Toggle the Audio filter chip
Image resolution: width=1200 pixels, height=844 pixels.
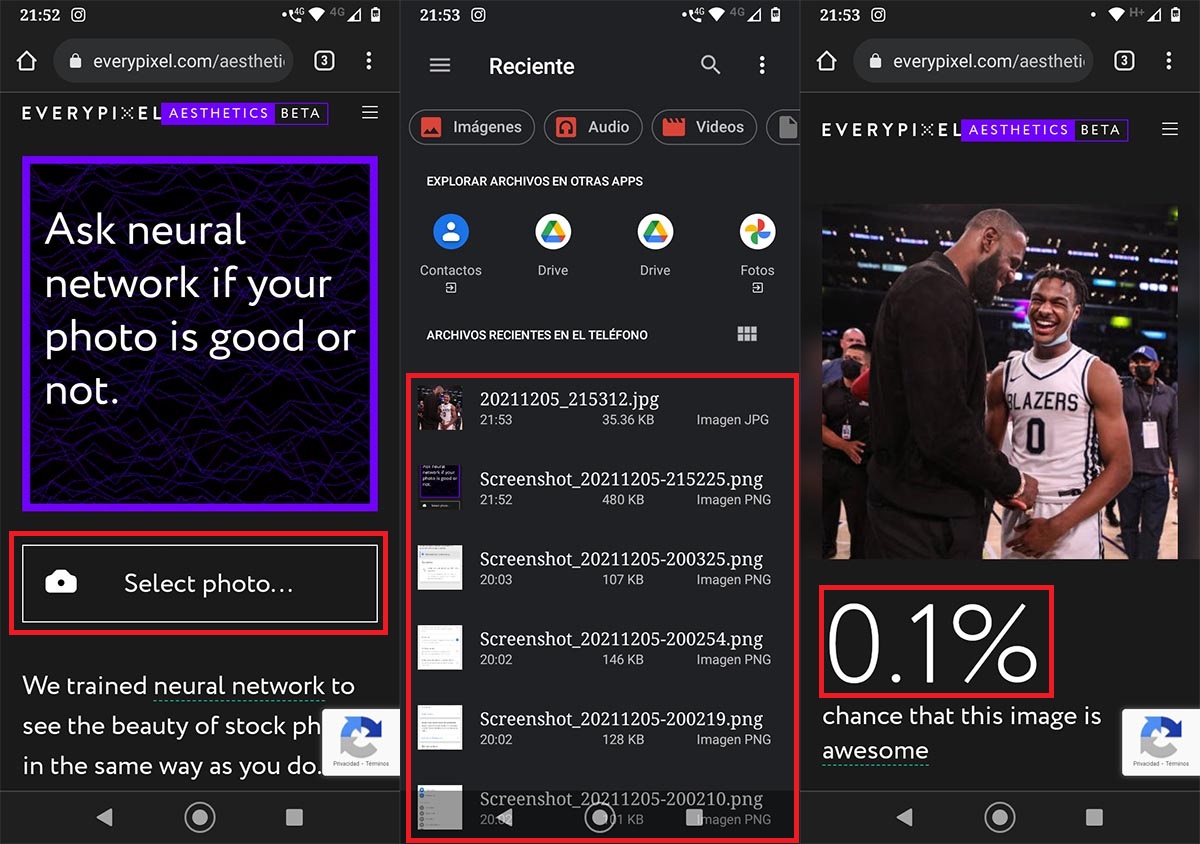(x=593, y=127)
